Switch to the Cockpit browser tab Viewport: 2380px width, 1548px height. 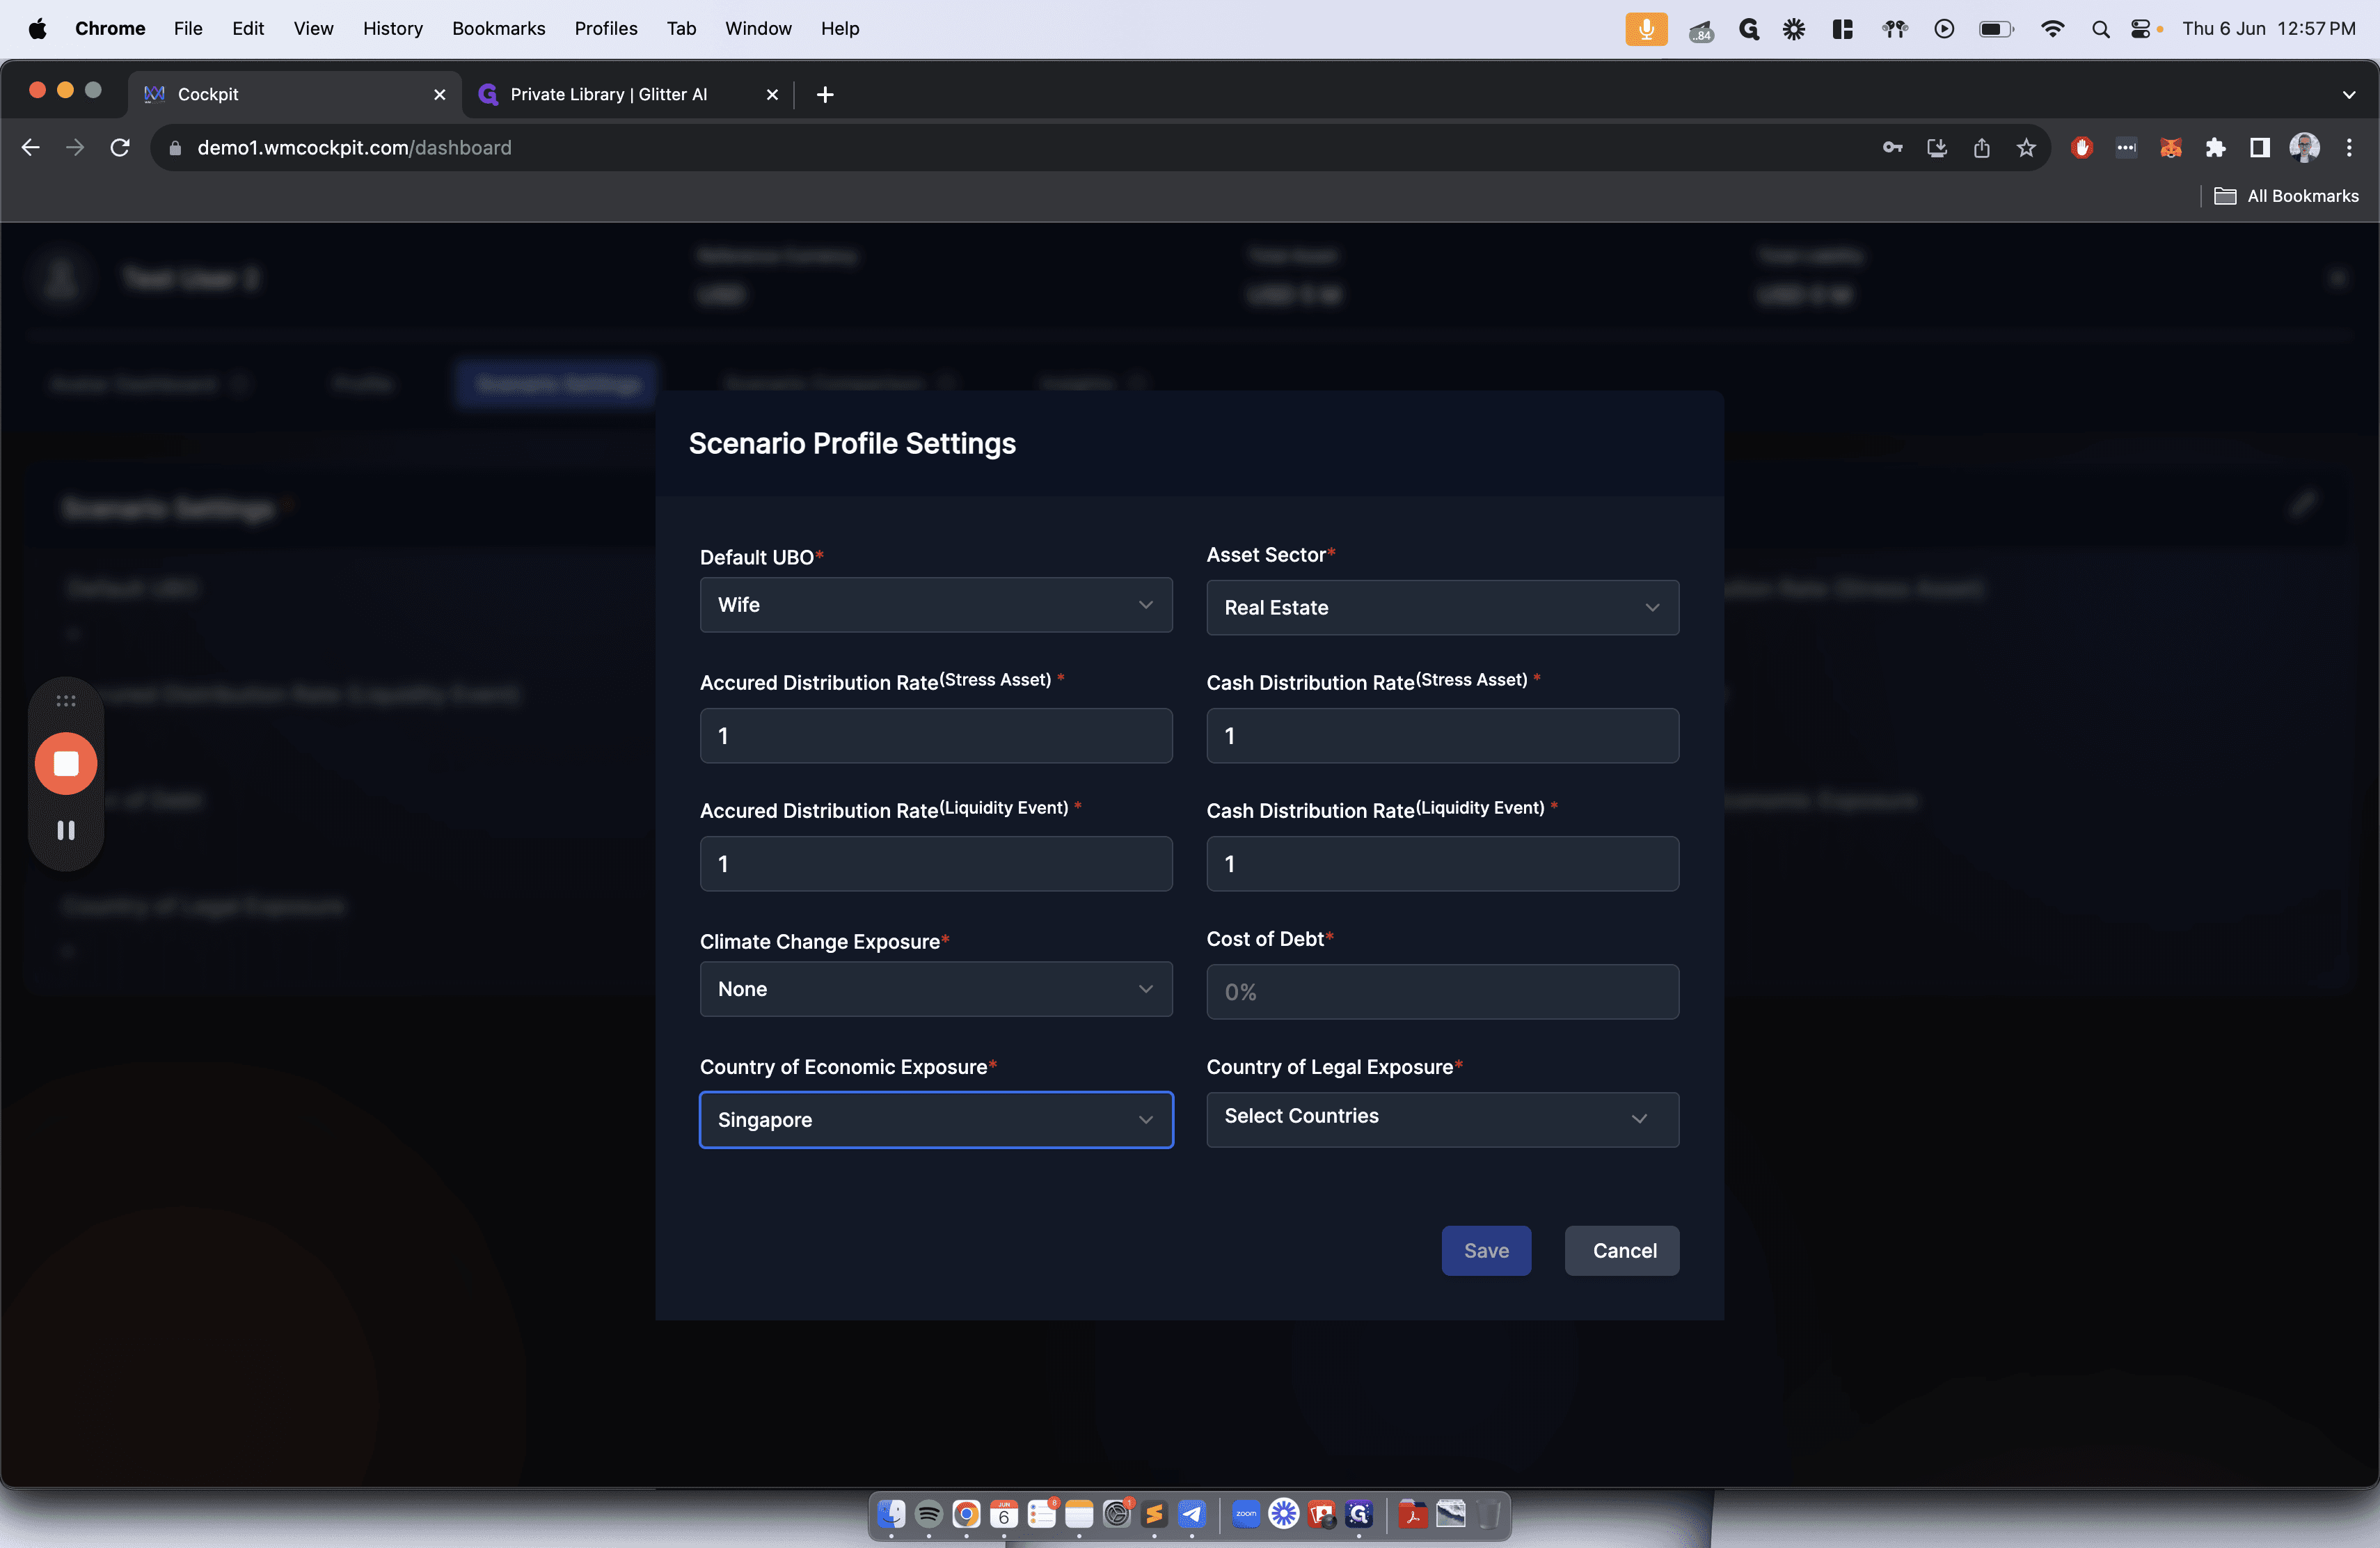(x=294, y=94)
